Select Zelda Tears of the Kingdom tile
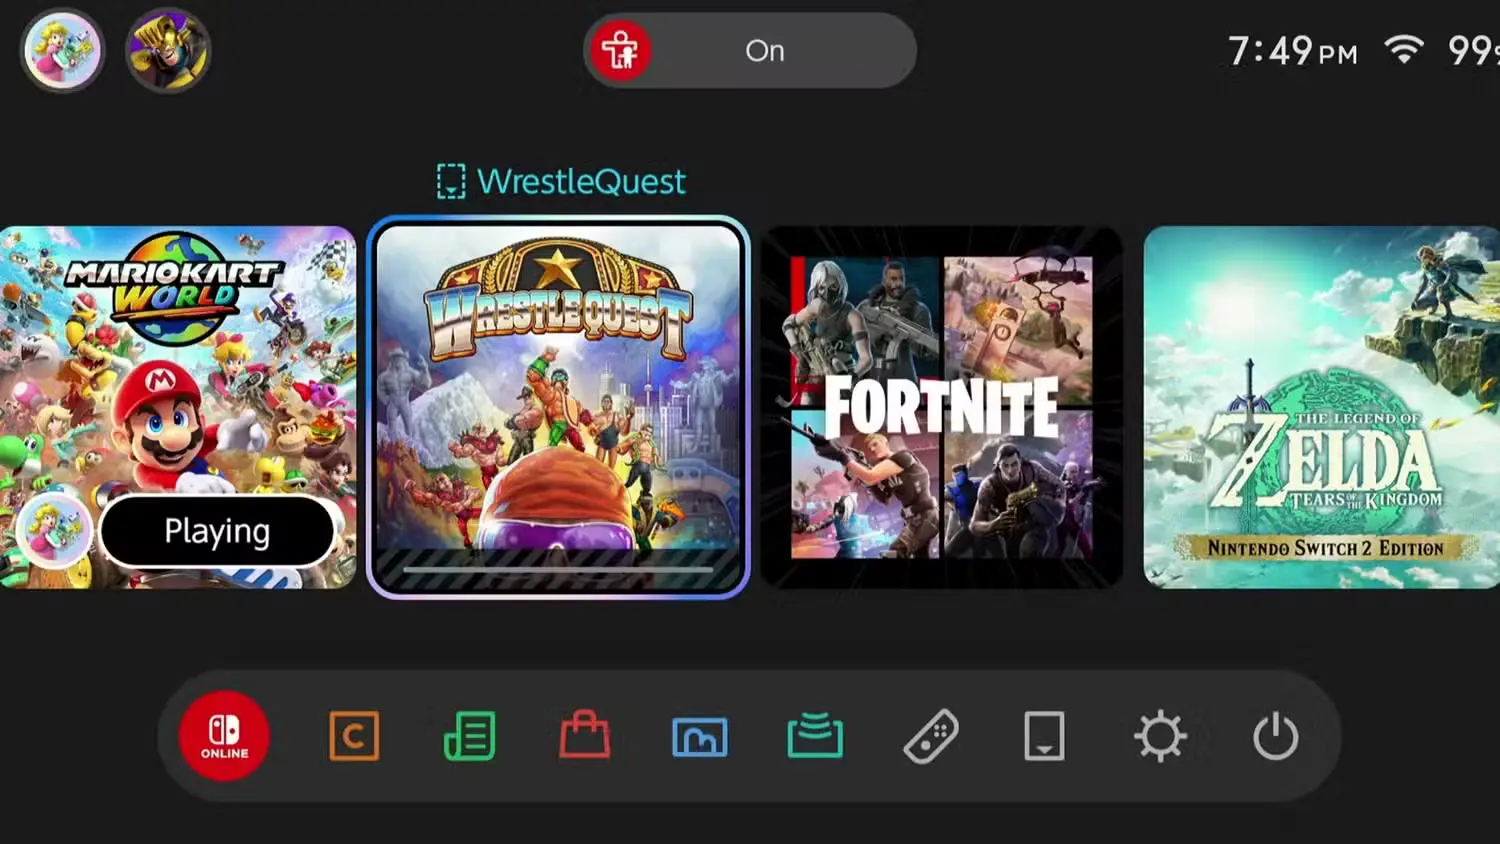This screenshot has height=844, width=1500. tap(1322, 407)
